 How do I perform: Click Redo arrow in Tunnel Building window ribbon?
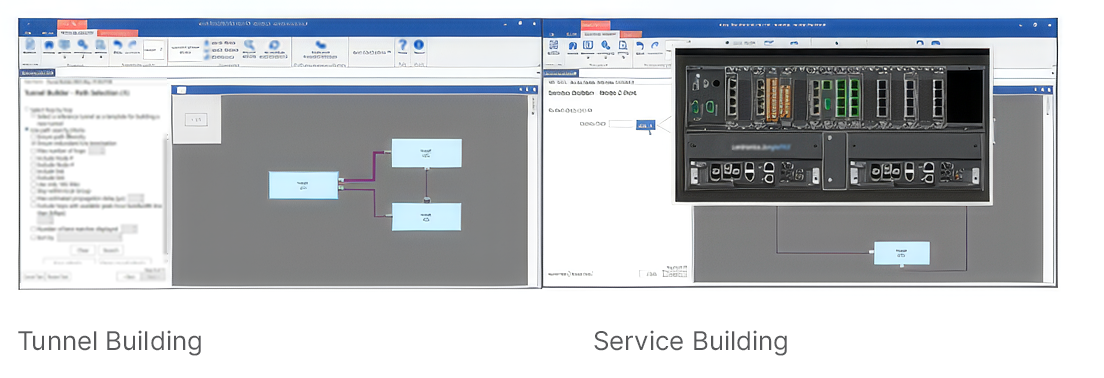click(x=132, y=46)
